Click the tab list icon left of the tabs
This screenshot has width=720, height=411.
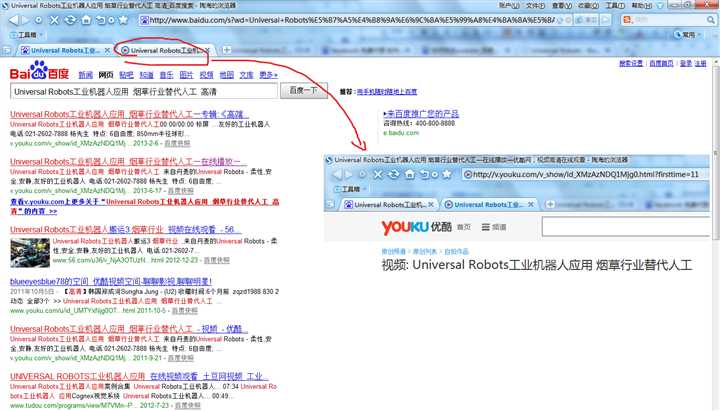pos(6,50)
